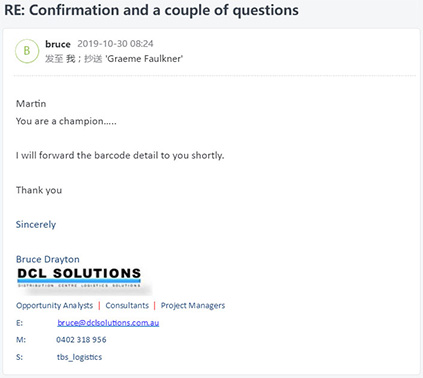423x378 pixels.
Task: Click the Skype ID tbs_logistics
Action: 79,357
